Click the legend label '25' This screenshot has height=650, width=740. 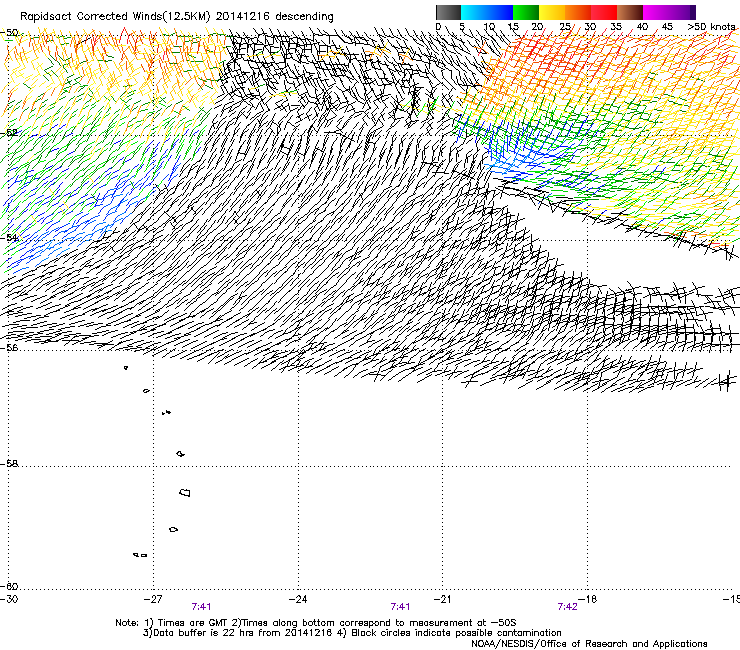(x=565, y=27)
